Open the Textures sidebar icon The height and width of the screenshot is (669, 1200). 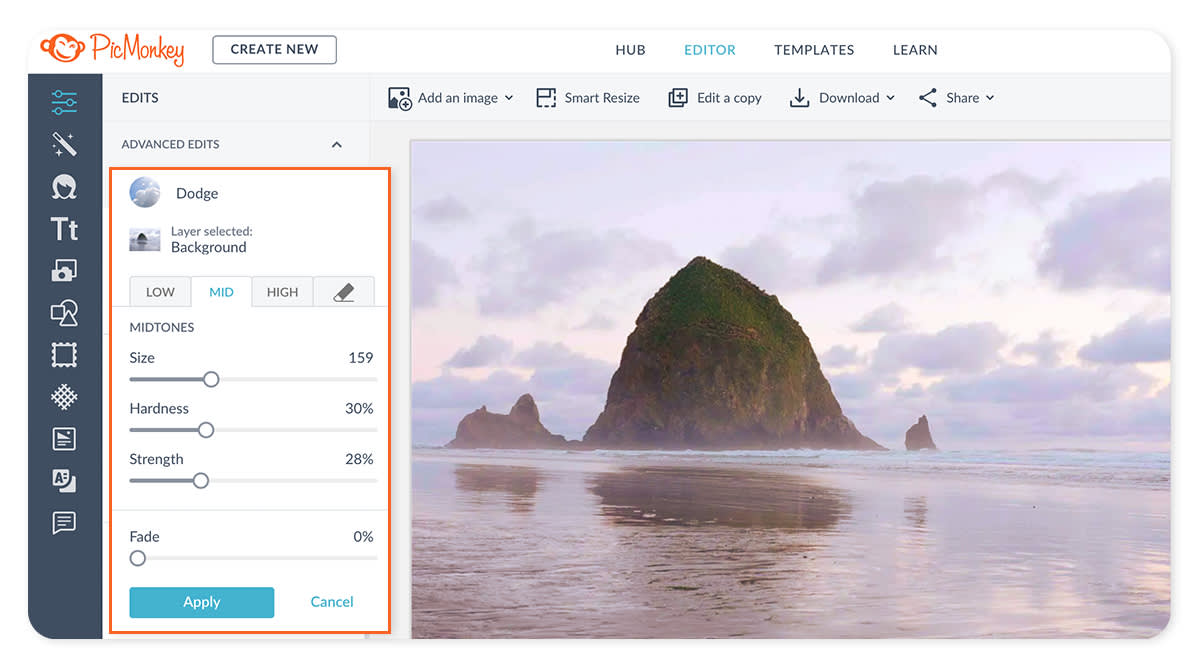click(64, 397)
